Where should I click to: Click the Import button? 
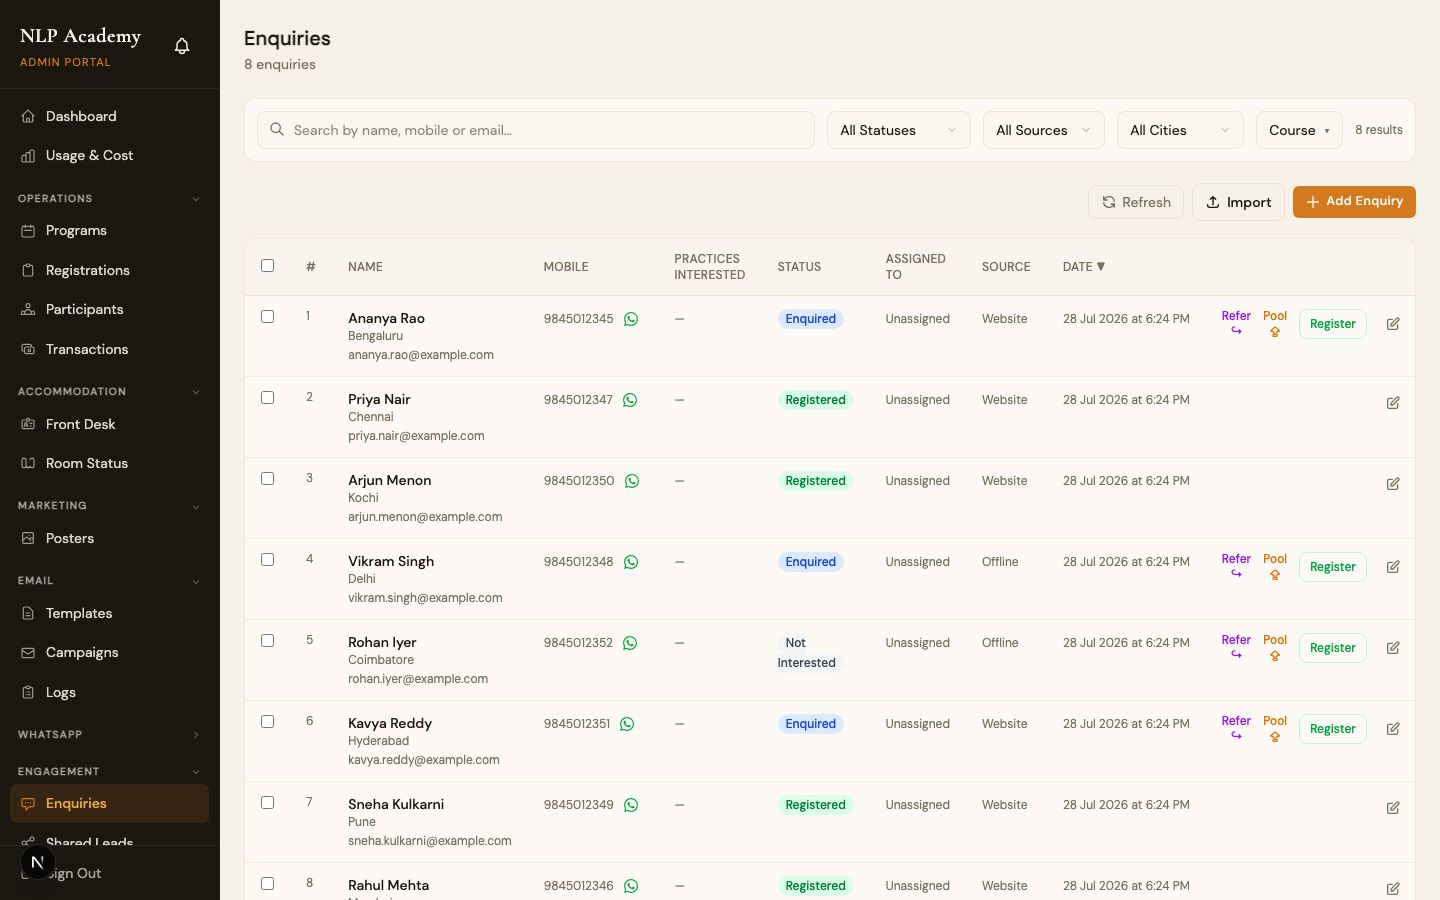pyautogui.click(x=1238, y=202)
